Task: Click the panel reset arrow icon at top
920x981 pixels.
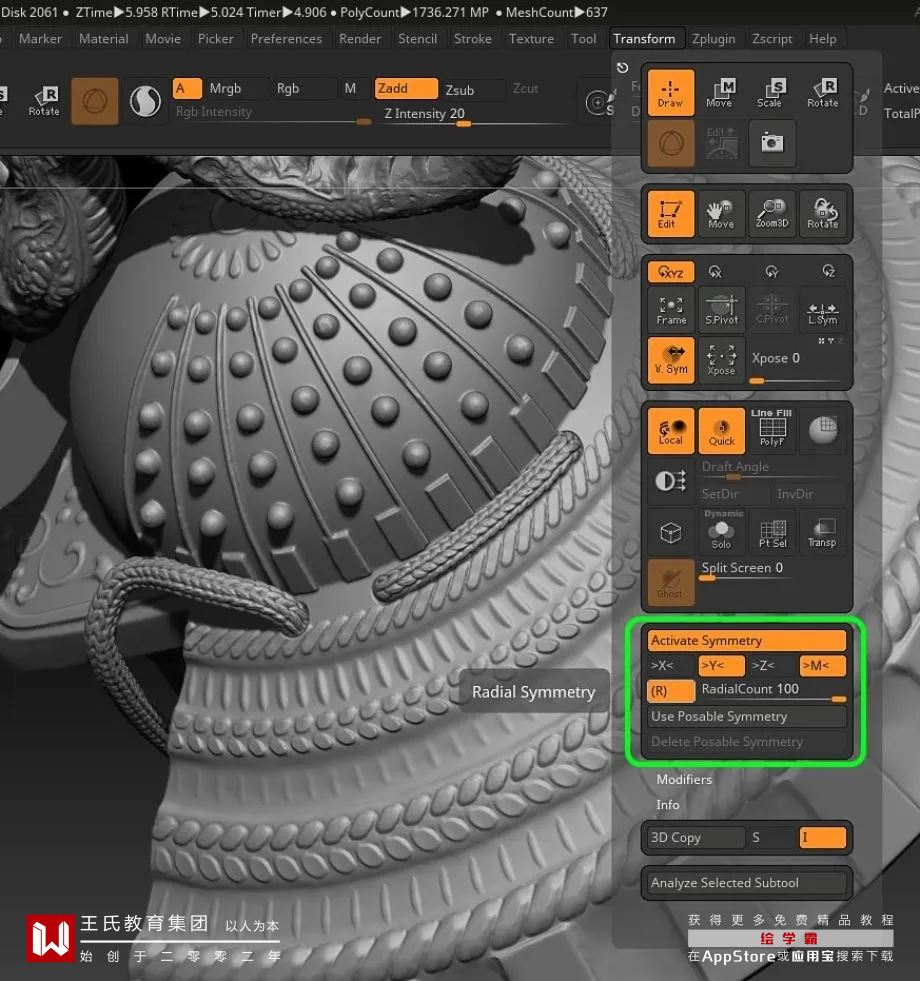Action: click(x=622, y=68)
